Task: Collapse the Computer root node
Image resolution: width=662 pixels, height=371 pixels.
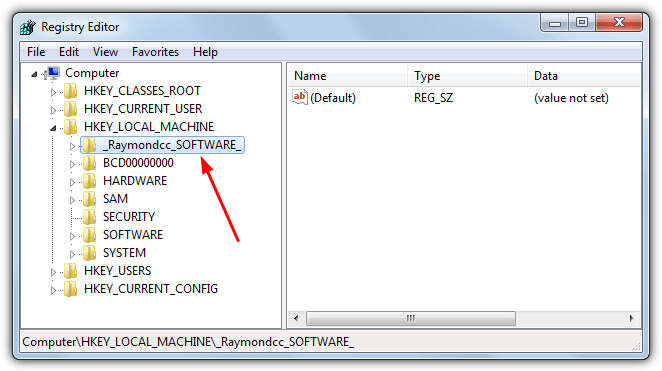Action: tap(34, 74)
